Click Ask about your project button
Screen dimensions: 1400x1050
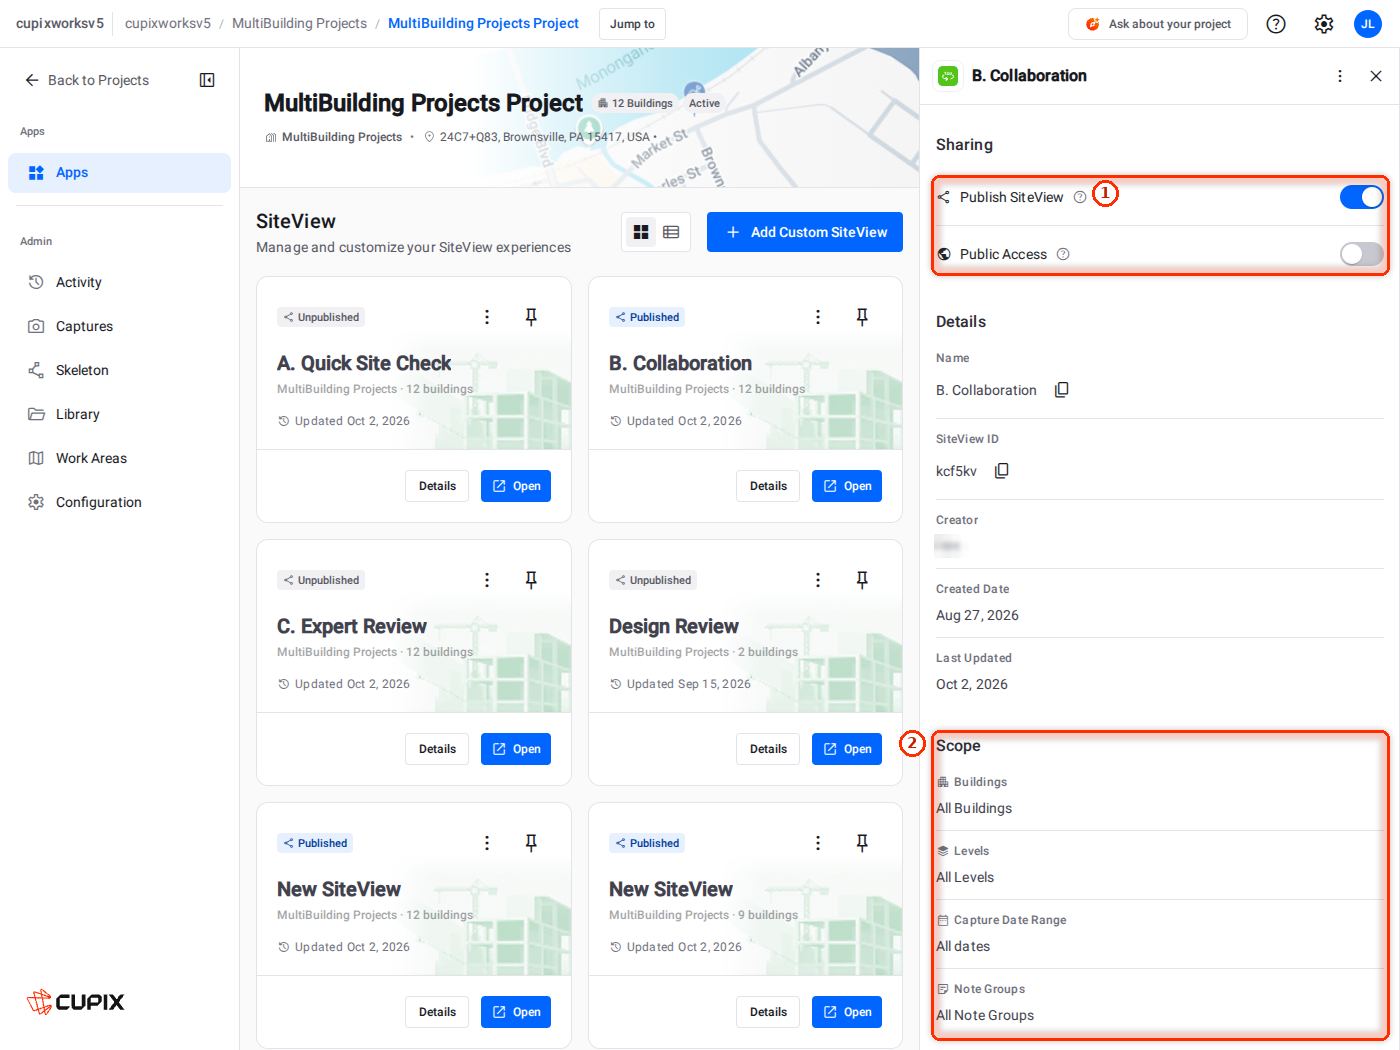point(1158,24)
